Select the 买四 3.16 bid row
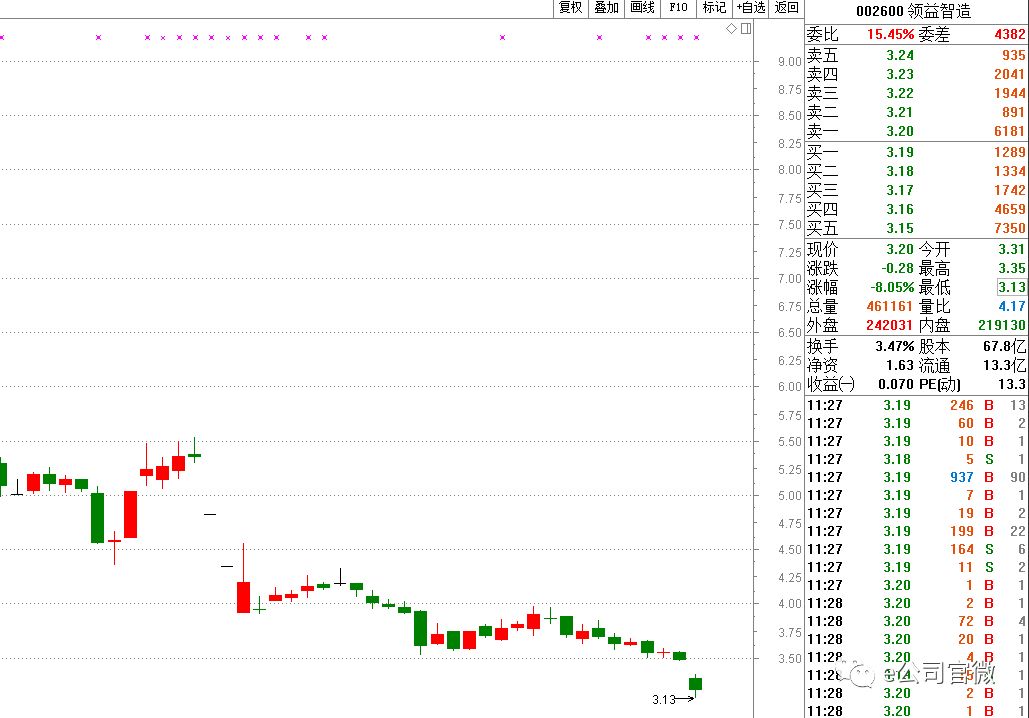The height and width of the screenshot is (718, 1029). pyautogui.click(x=916, y=209)
